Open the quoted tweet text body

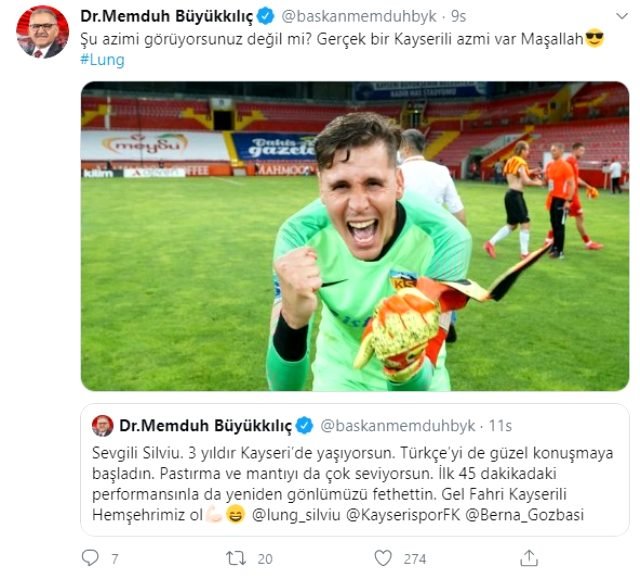click(353, 484)
